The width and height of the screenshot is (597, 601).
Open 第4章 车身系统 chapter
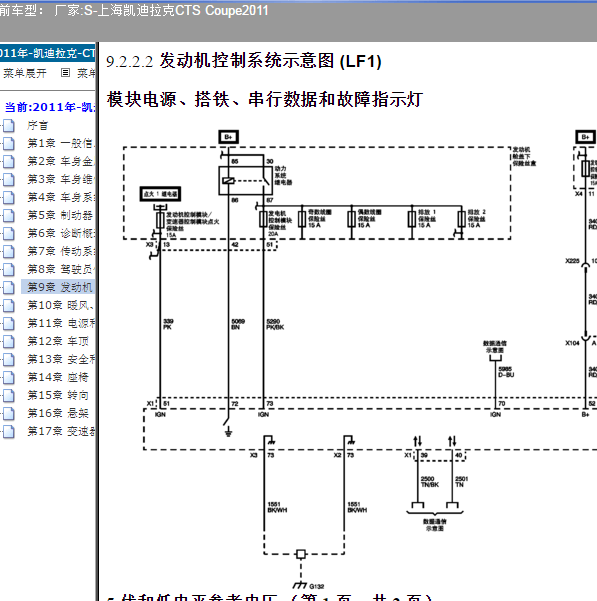click(61, 197)
